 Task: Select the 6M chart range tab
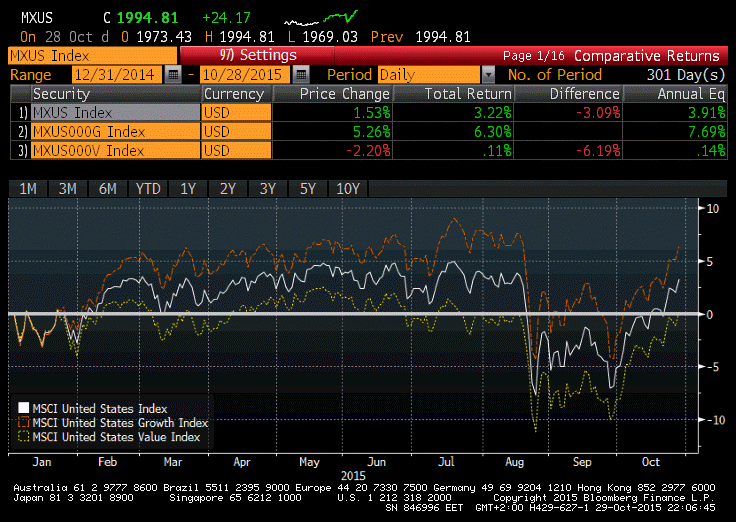107,189
